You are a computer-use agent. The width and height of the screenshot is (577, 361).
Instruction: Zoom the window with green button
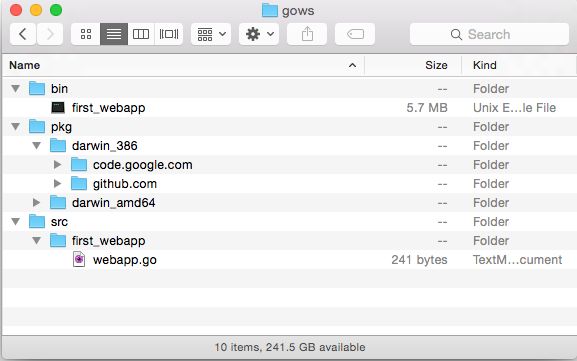[x=56, y=10]
